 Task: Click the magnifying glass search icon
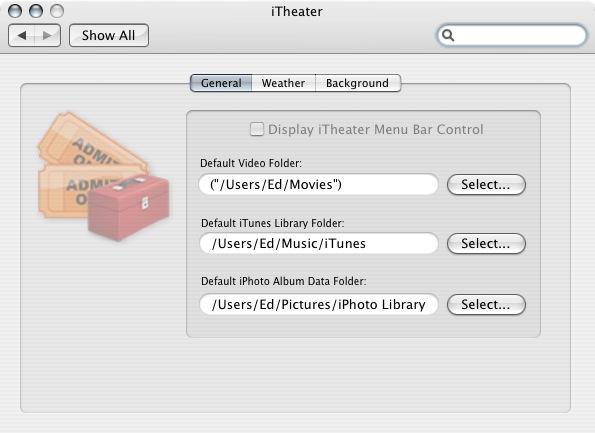click(x=448, y=35)
